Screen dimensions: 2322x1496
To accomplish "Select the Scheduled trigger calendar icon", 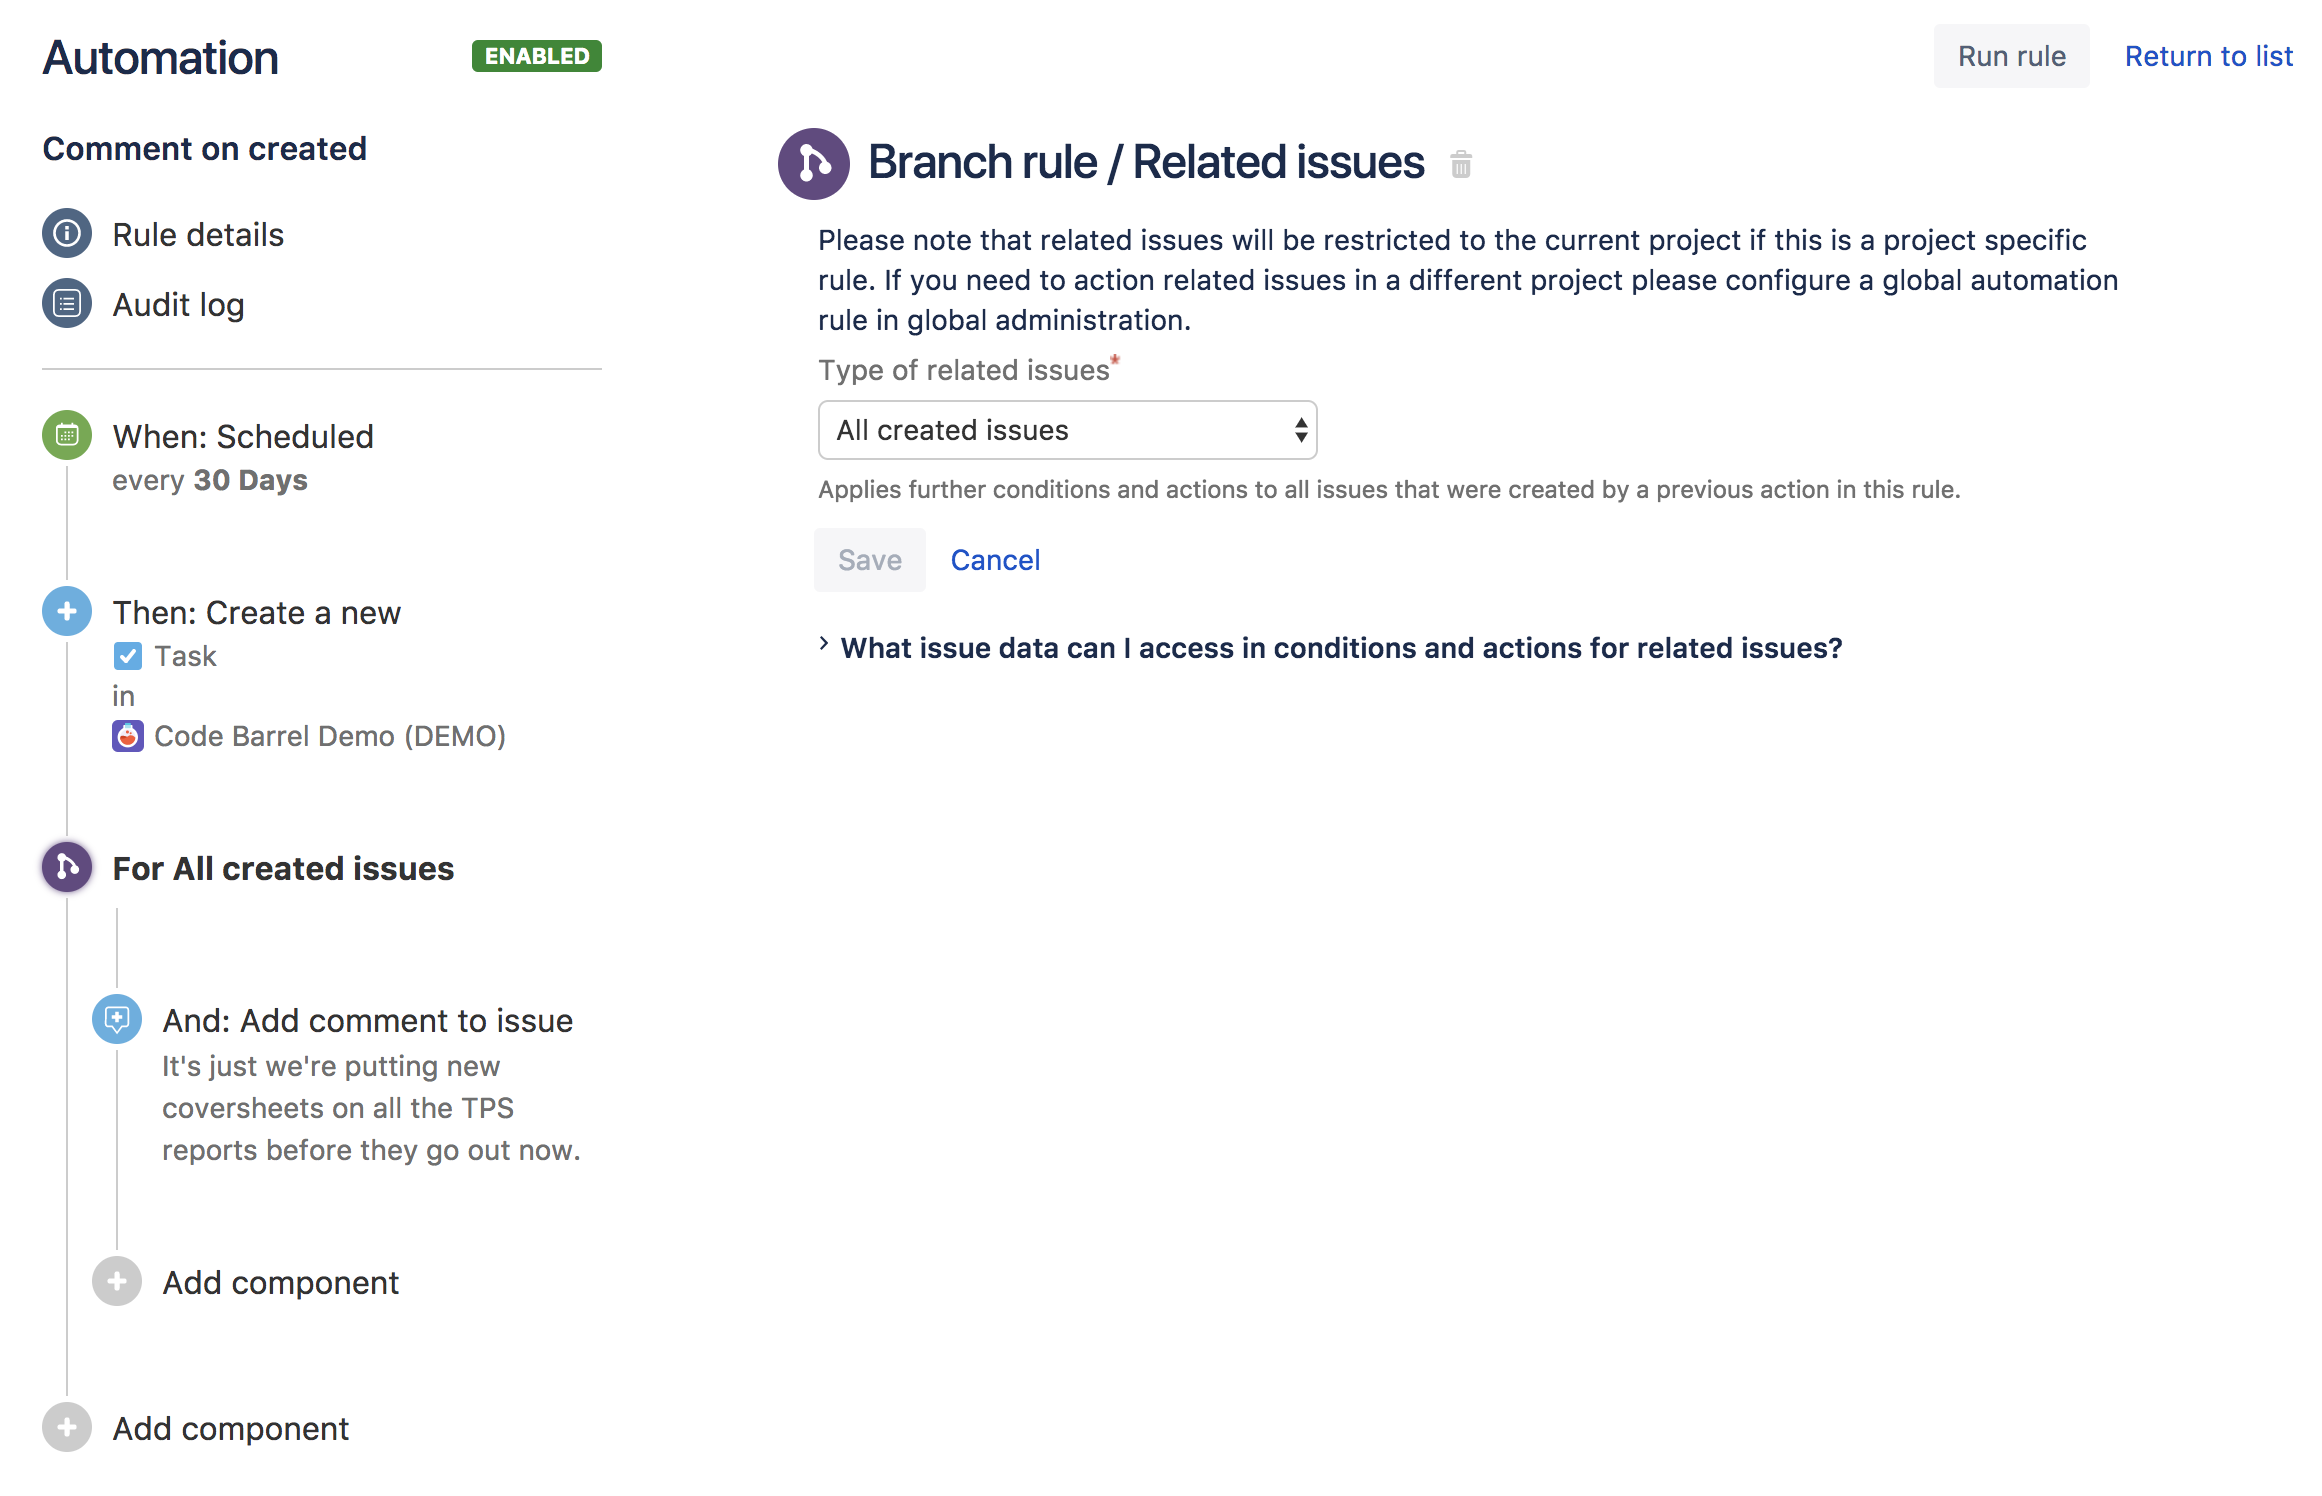I will 67,435.
